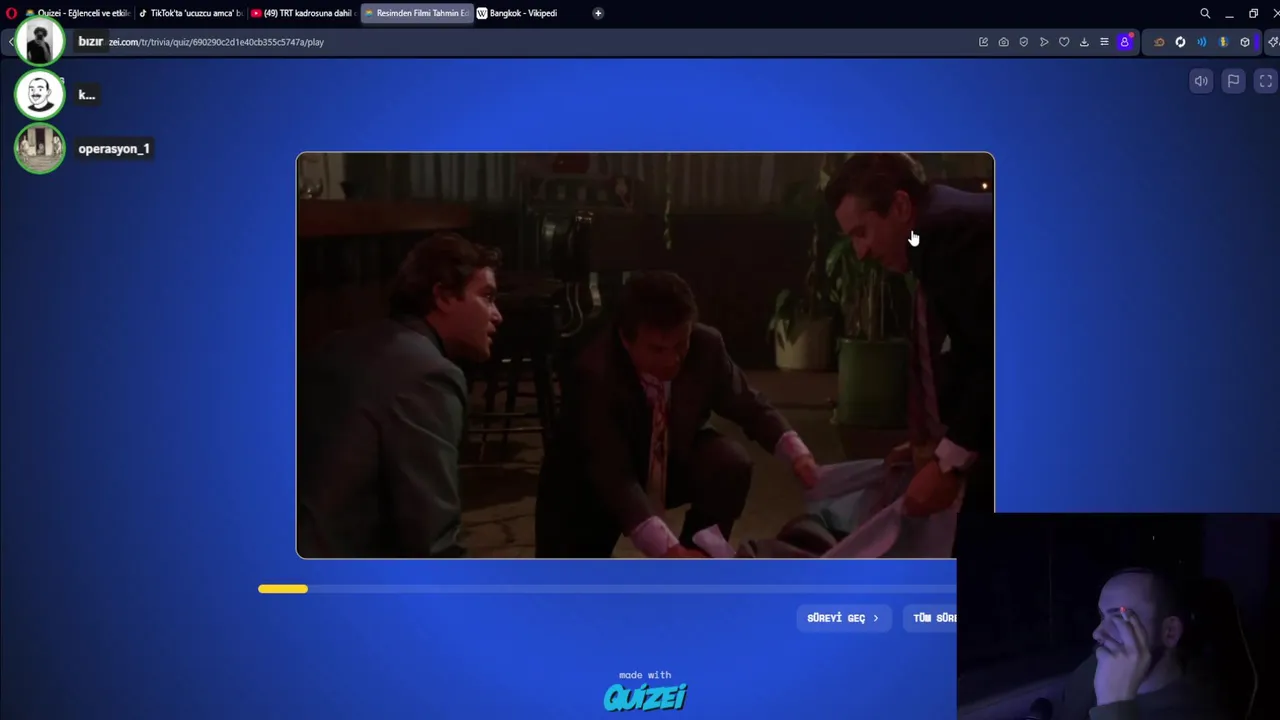The image size is (1280, 720).
Task: Enter fullscreen mode in quiz
Action: tap(1266, 81)
